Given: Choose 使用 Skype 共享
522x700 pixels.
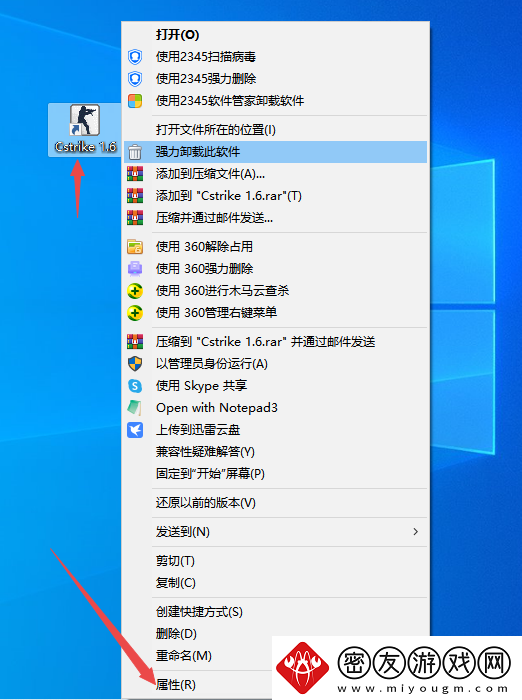Looking at the screenshot, I should click(x=276, y=386).
